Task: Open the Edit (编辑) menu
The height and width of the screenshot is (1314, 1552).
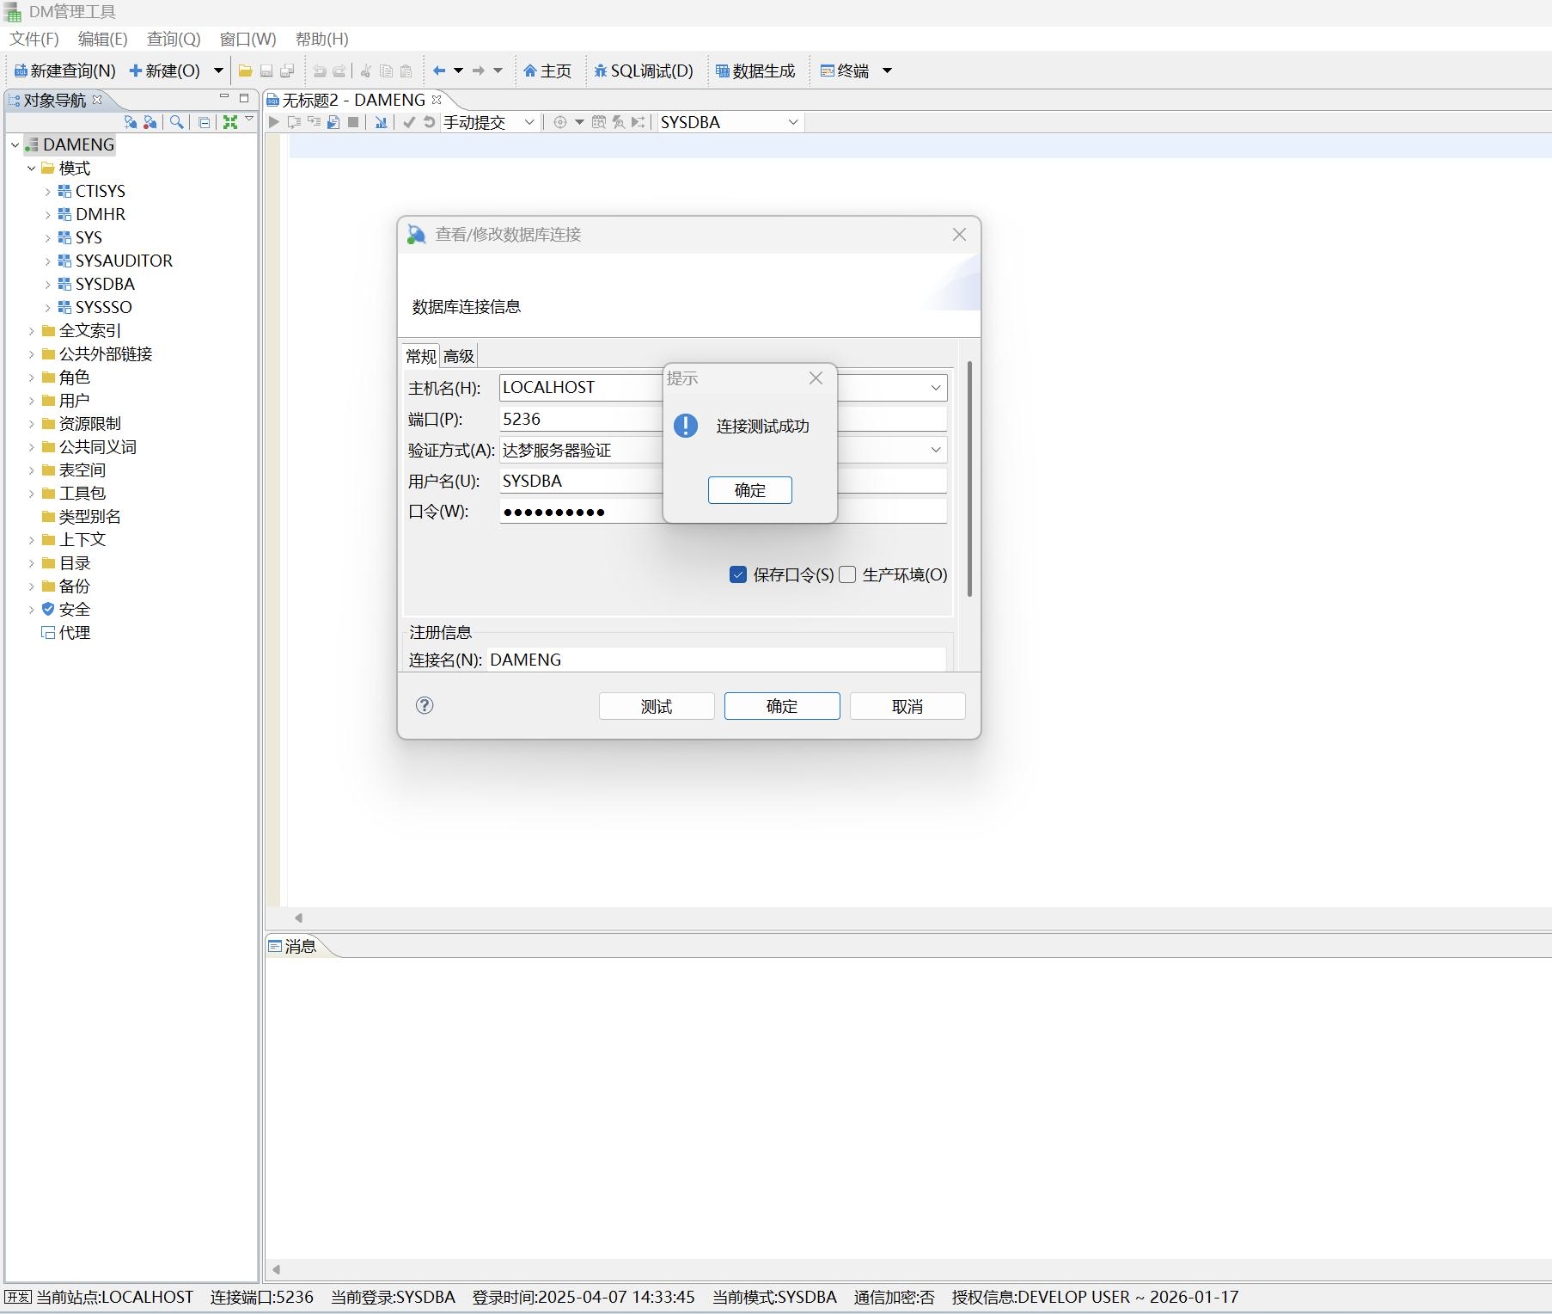Action: click(103, 39)
